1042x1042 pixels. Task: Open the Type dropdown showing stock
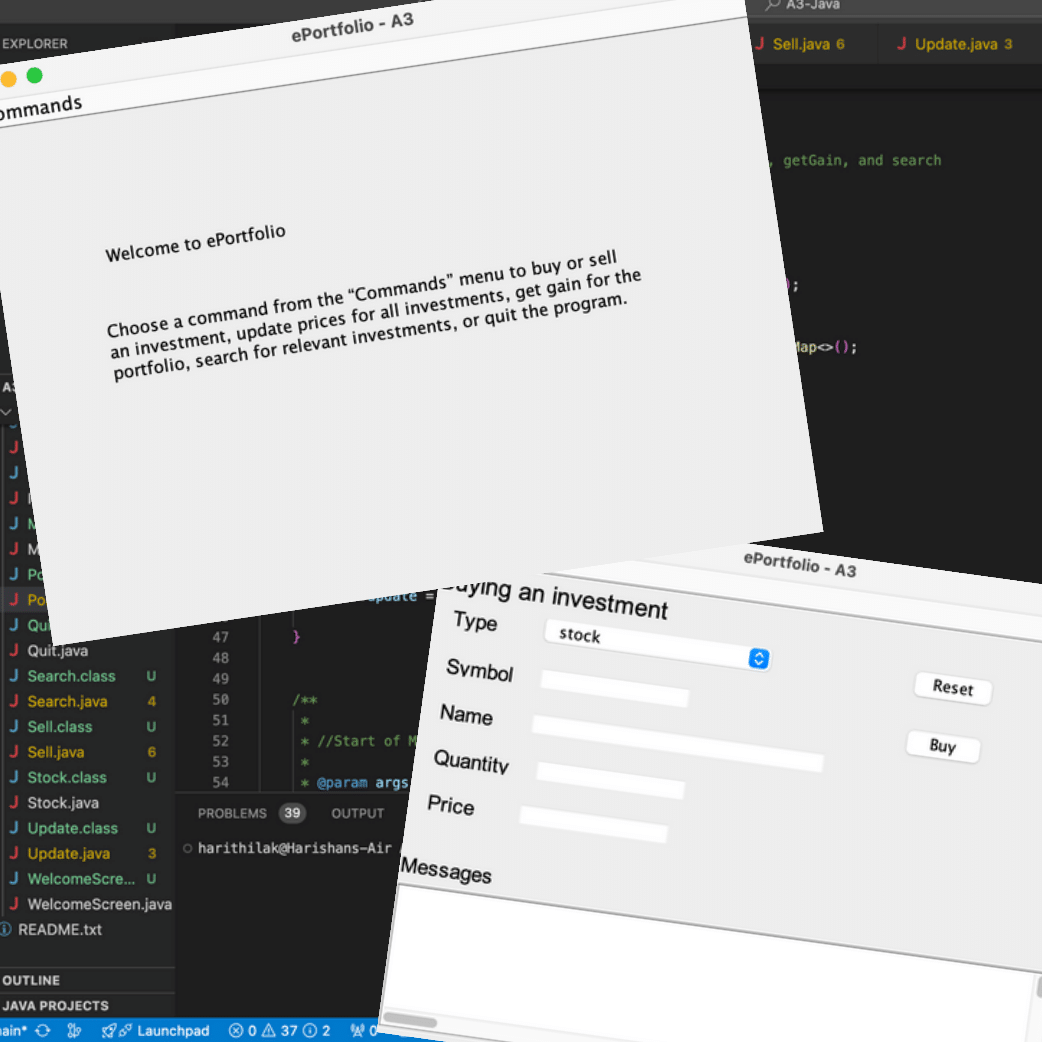[657, 646]
